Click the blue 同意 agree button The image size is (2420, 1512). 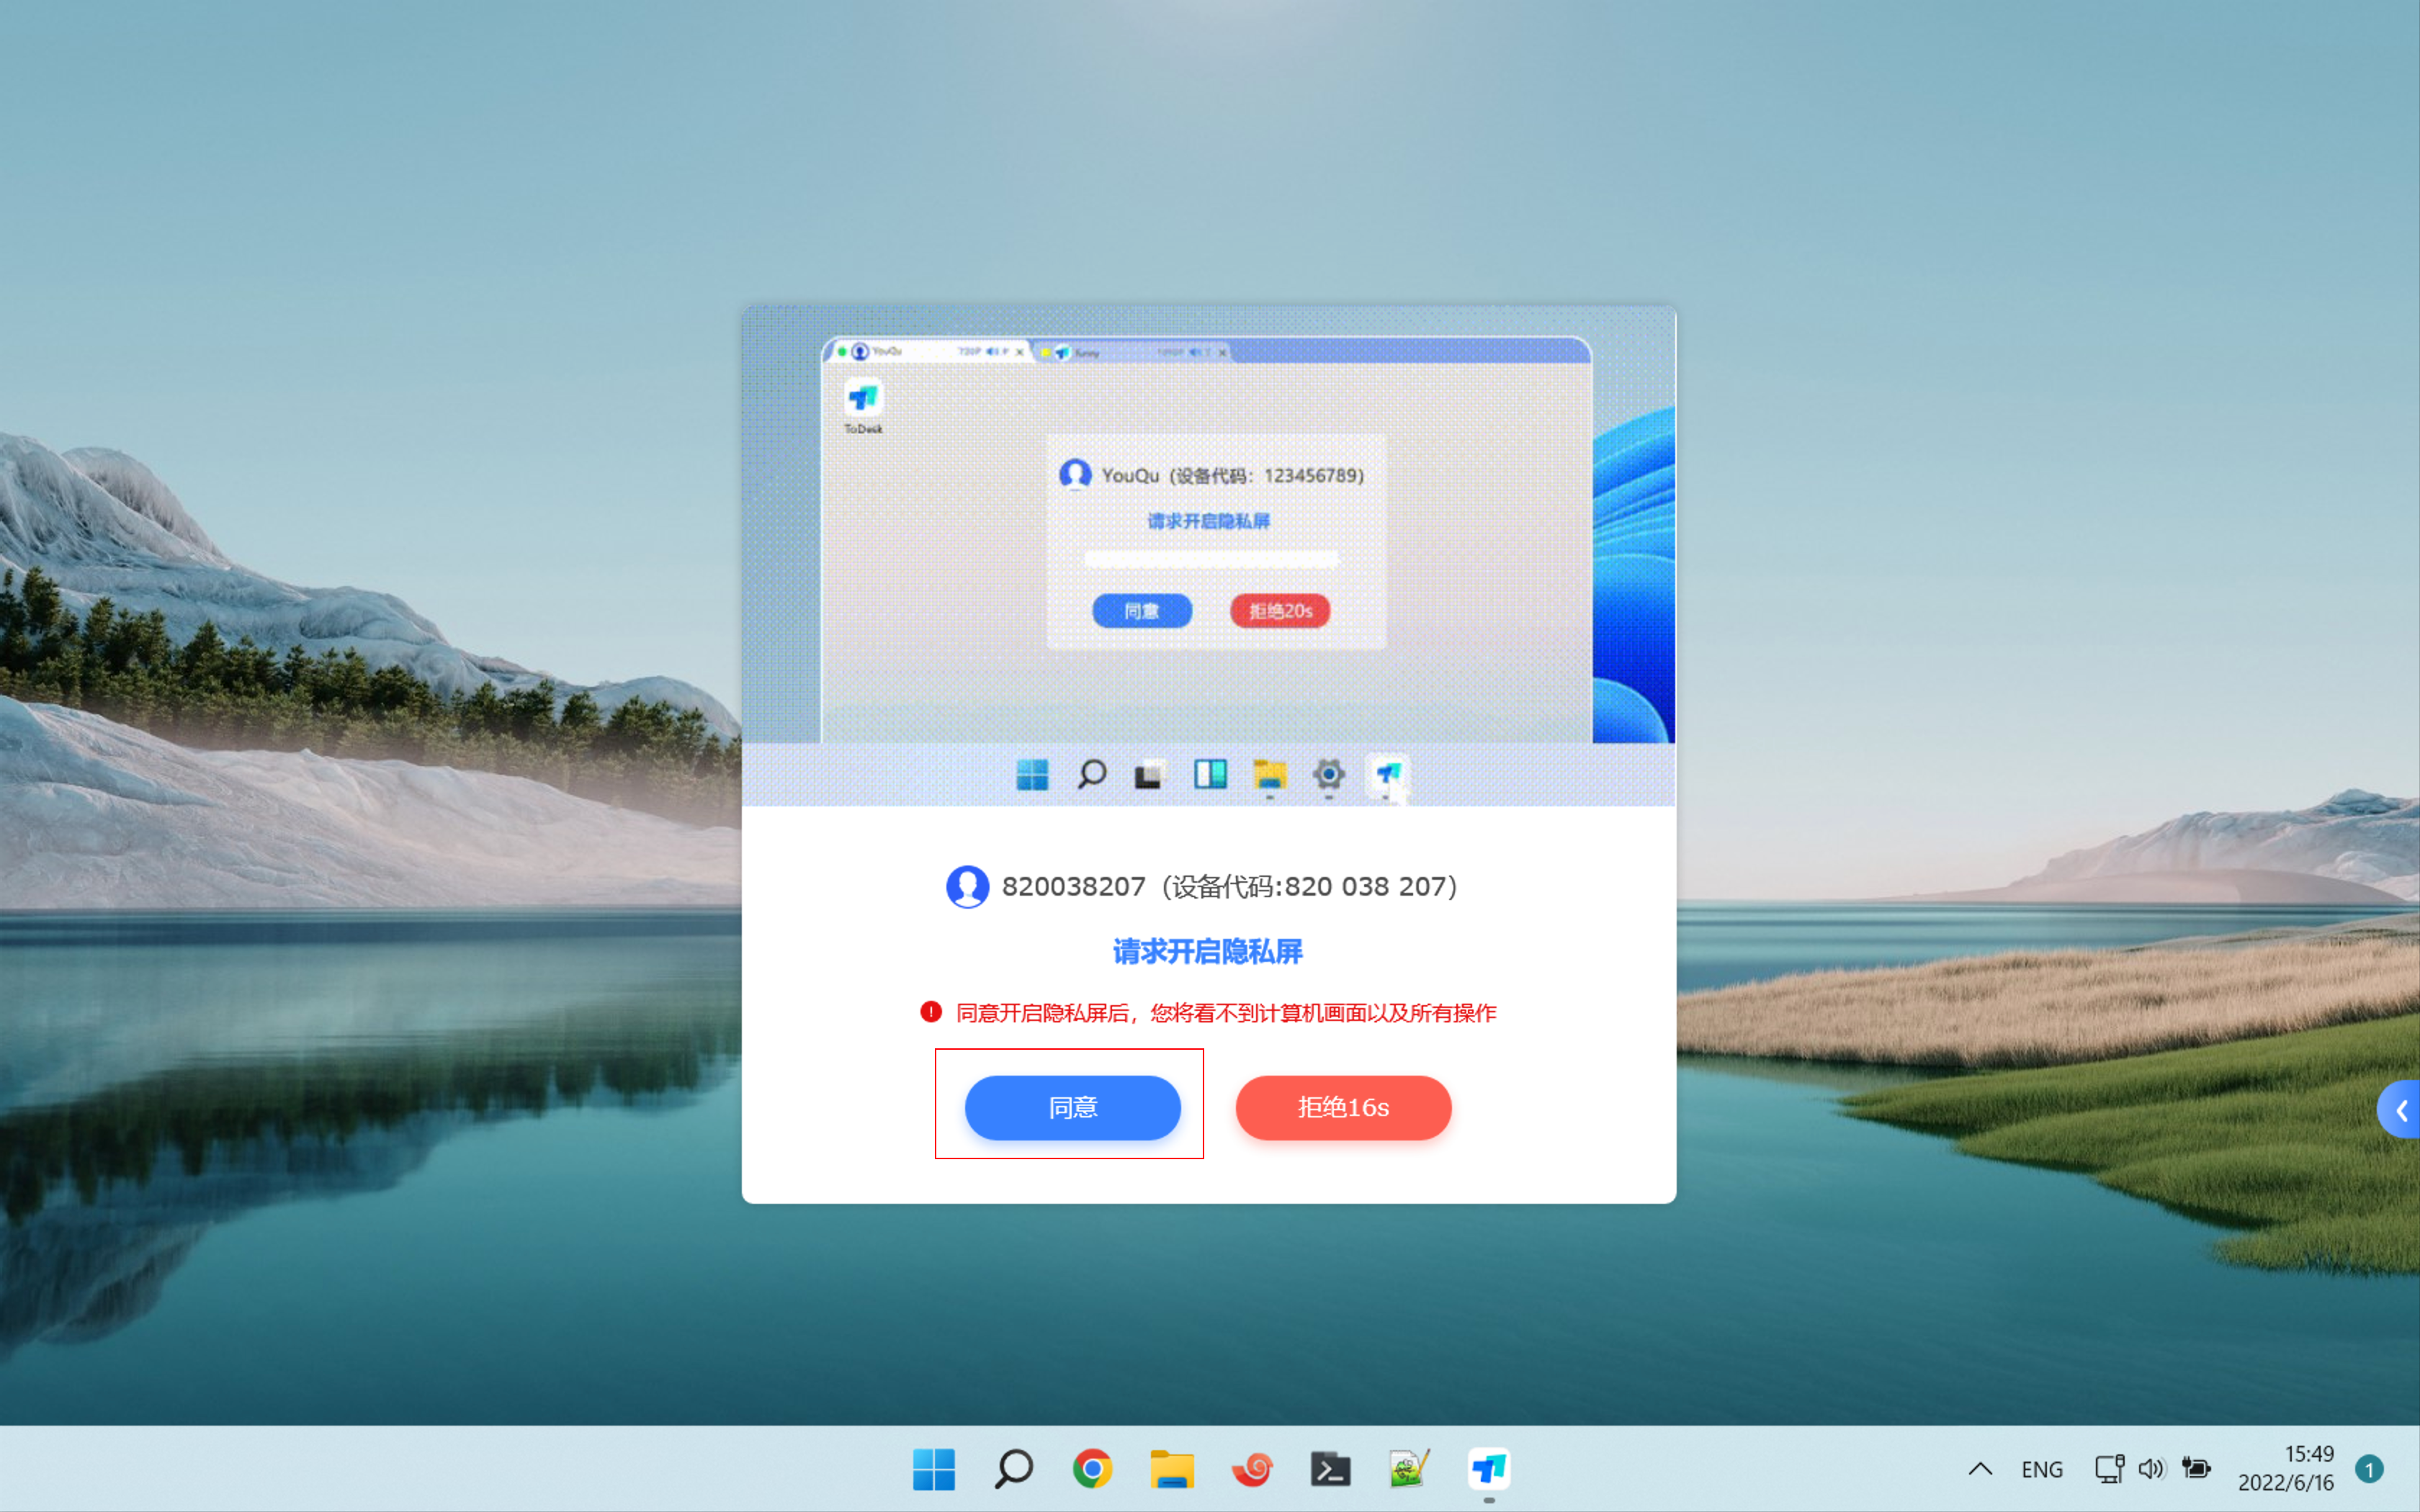1072,1107
